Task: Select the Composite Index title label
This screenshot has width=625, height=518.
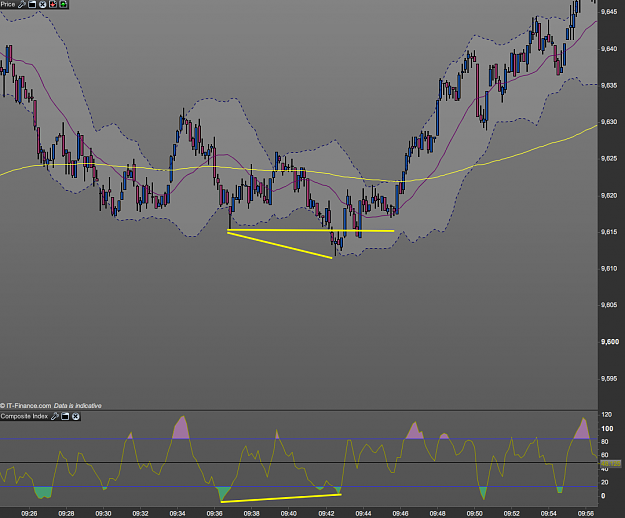Action: point(24,416)
